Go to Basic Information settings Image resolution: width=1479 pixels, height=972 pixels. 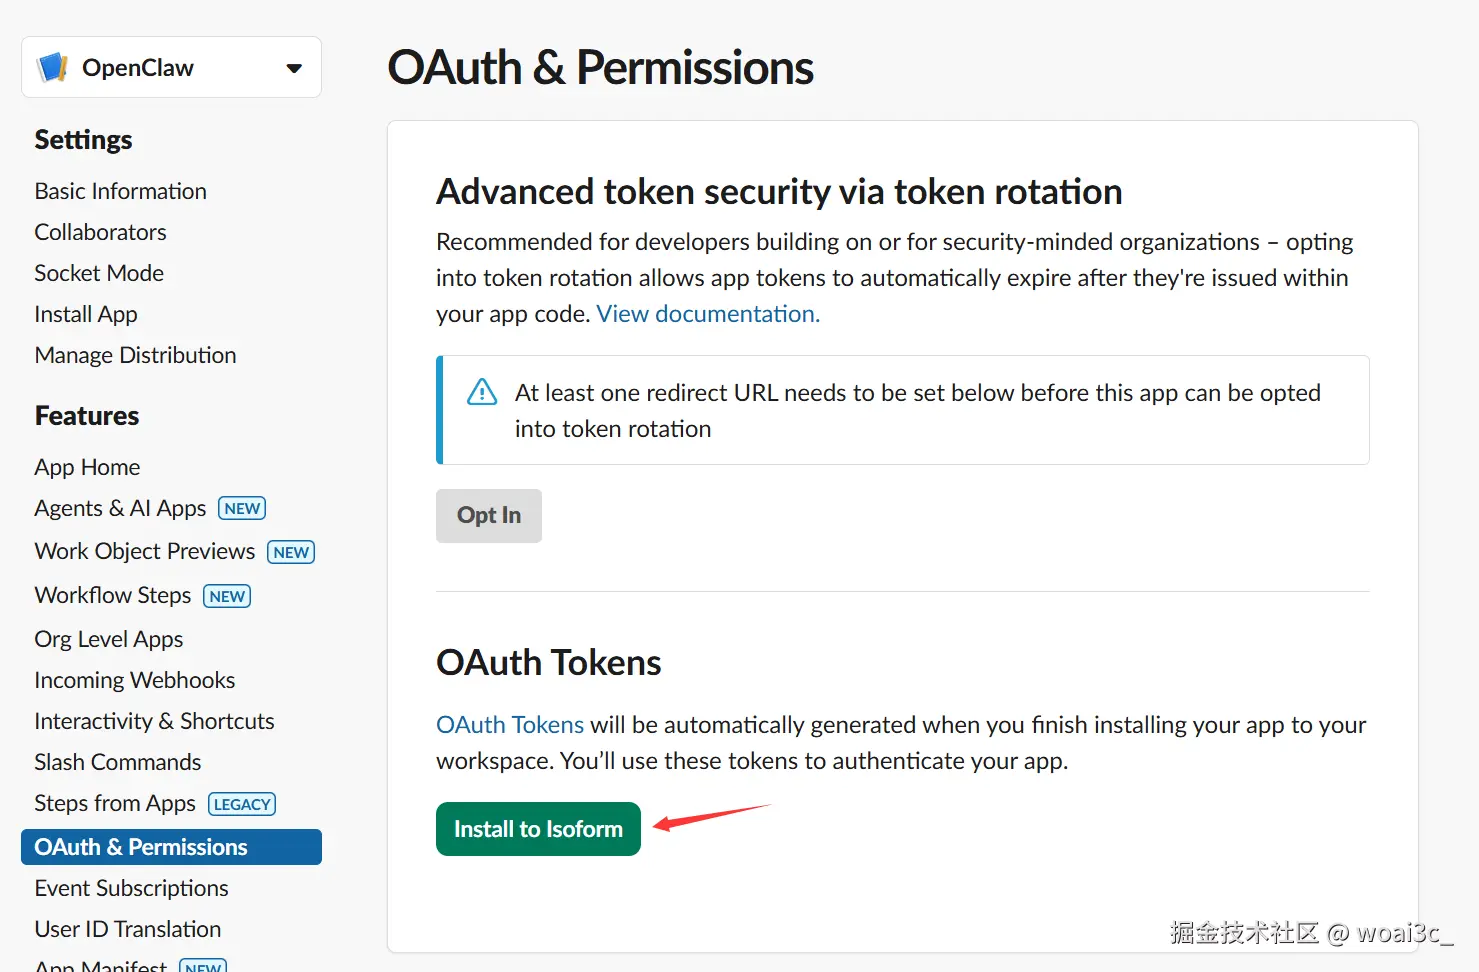121,191
